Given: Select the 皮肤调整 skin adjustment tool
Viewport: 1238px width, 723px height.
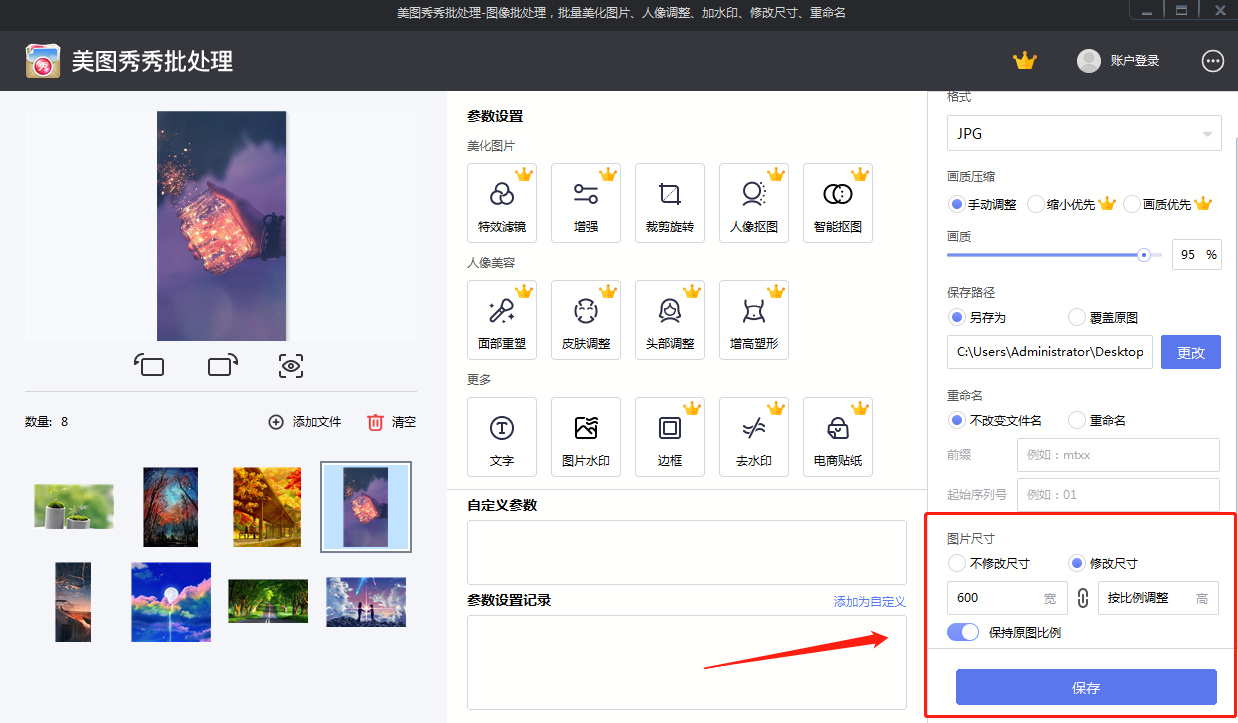Looking at the screenshot, I should coord(586,320).
